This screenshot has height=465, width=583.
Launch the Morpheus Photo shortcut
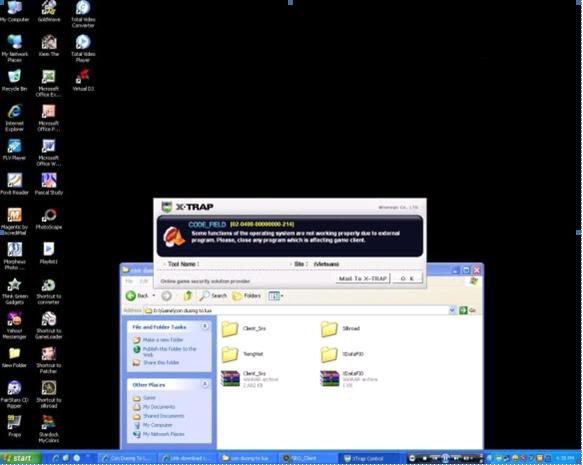(x=15, y=256)
